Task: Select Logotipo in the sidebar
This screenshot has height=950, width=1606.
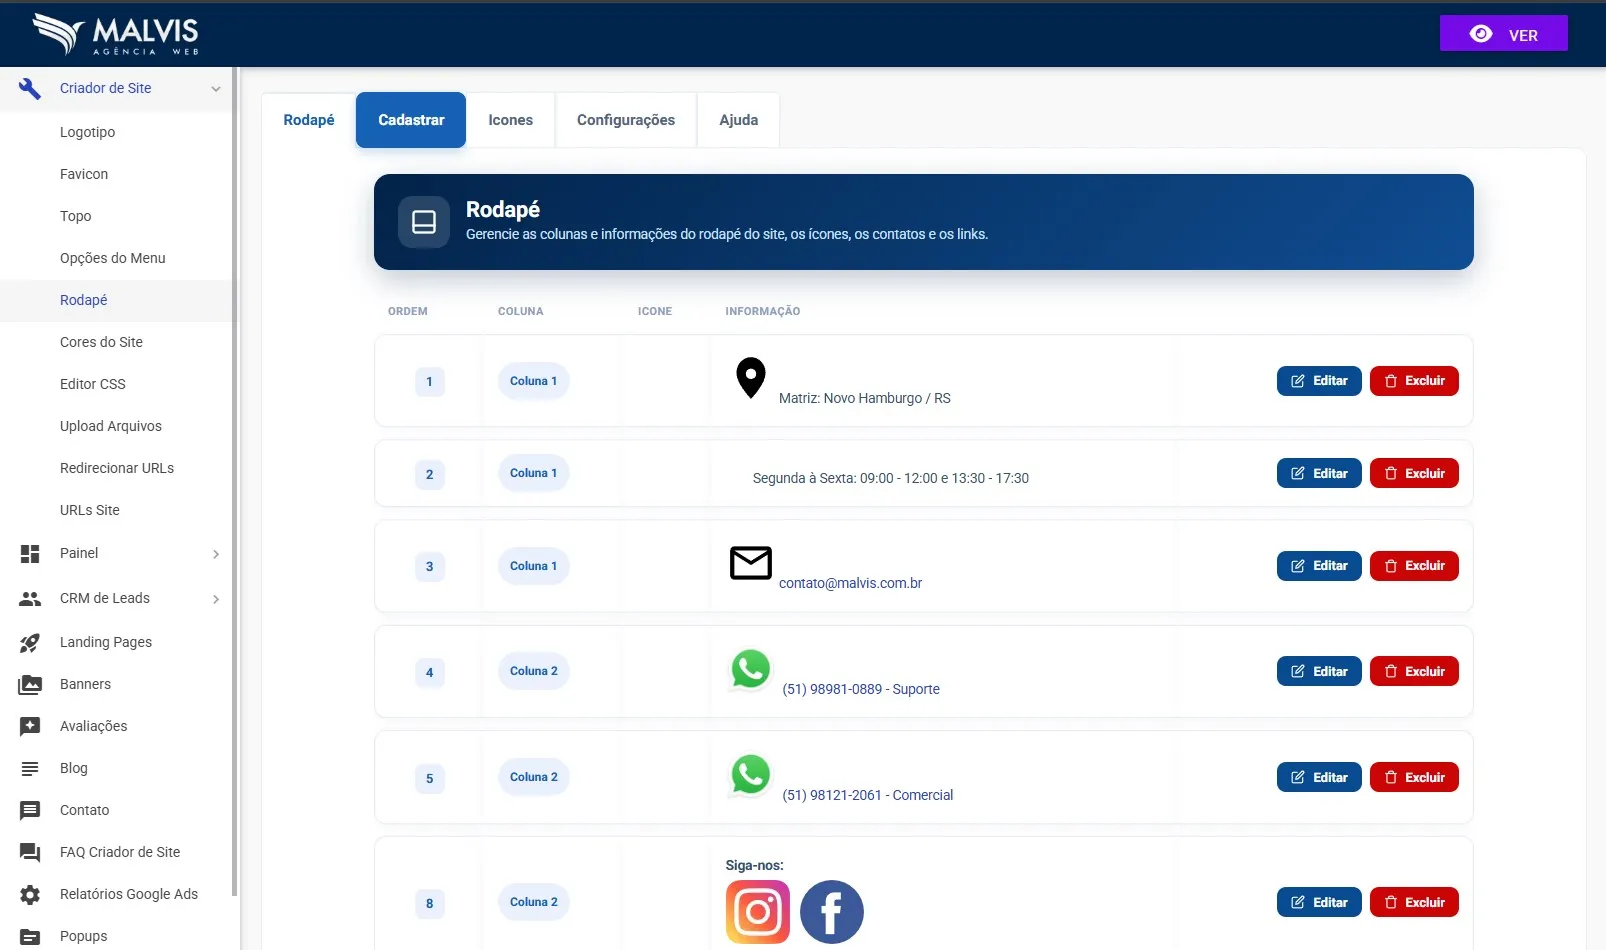Action: click(87, 132)
